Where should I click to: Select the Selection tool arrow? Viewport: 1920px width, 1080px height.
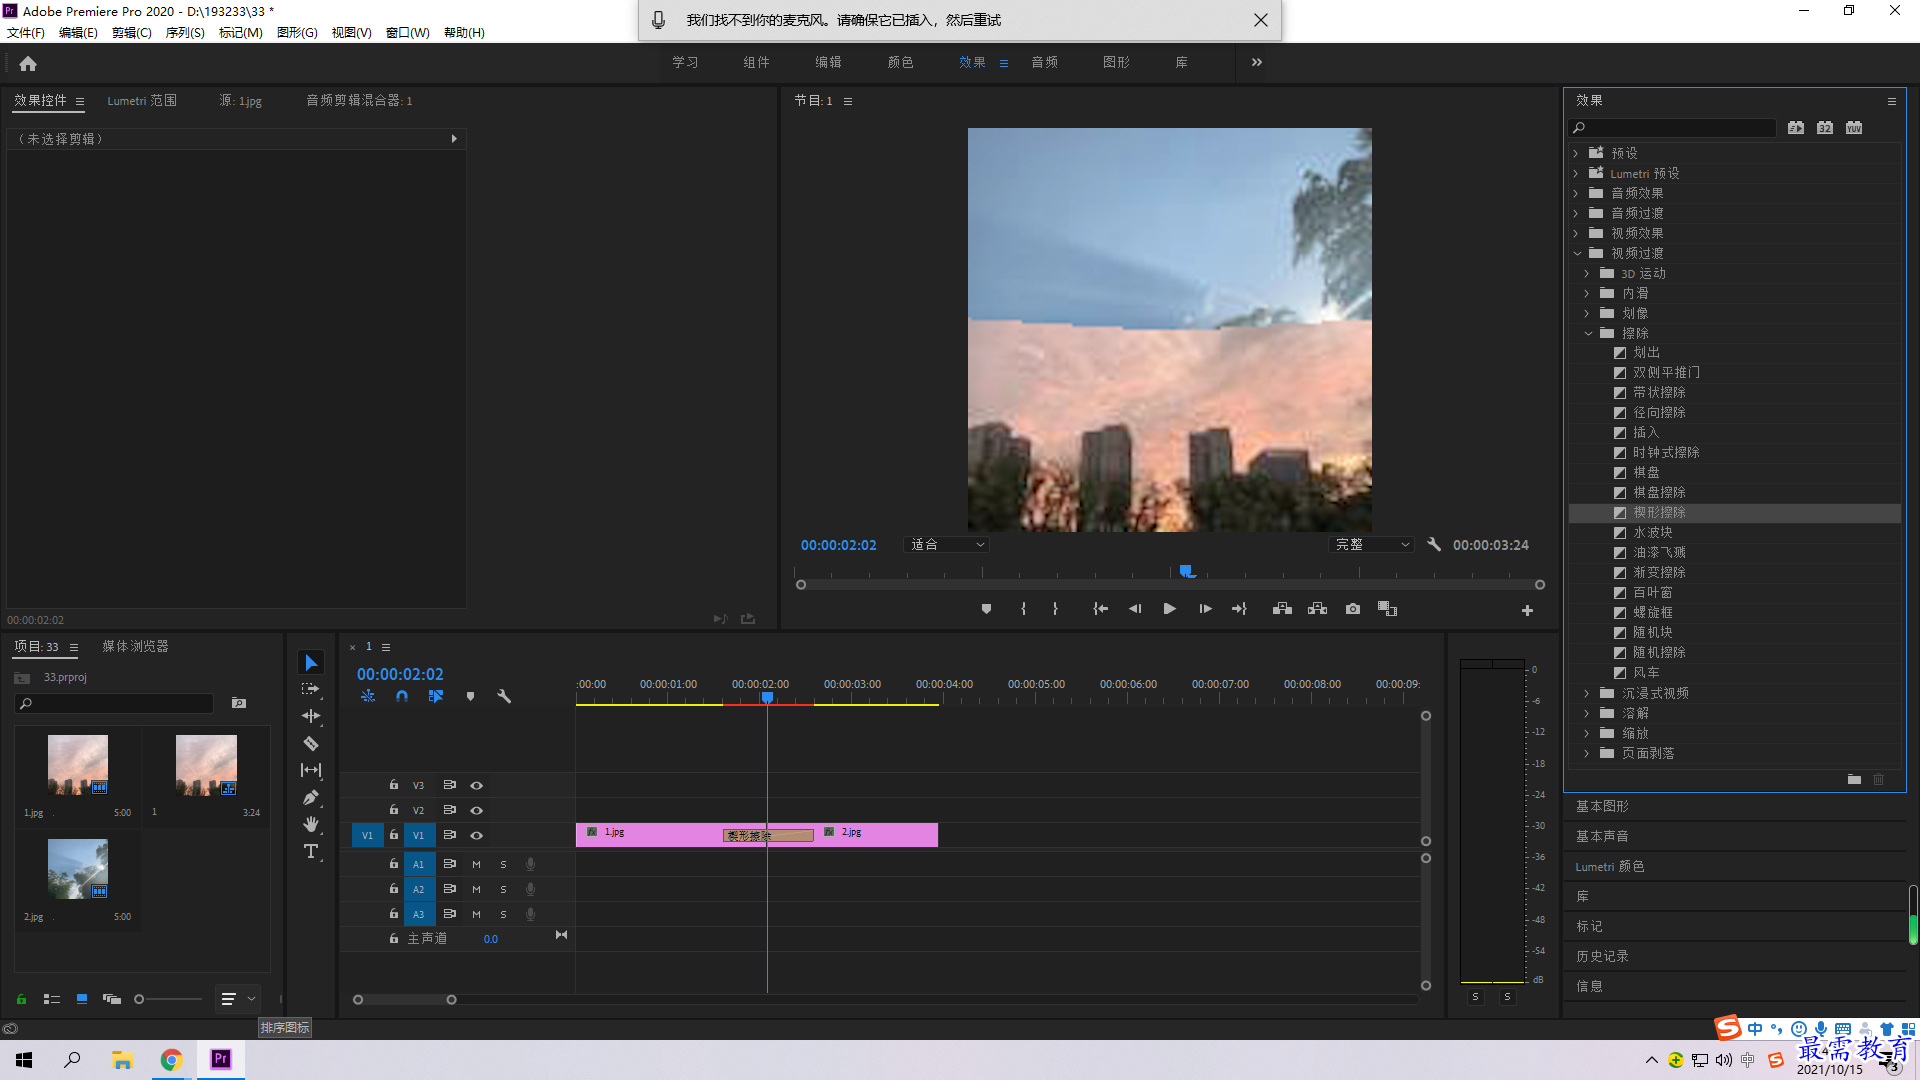tap(311, 663)
